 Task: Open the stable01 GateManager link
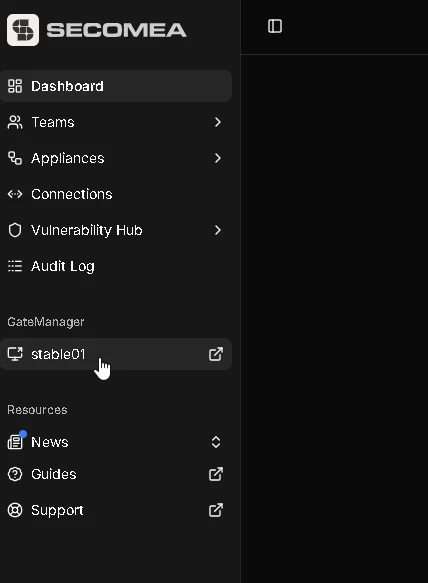[116, 354]
